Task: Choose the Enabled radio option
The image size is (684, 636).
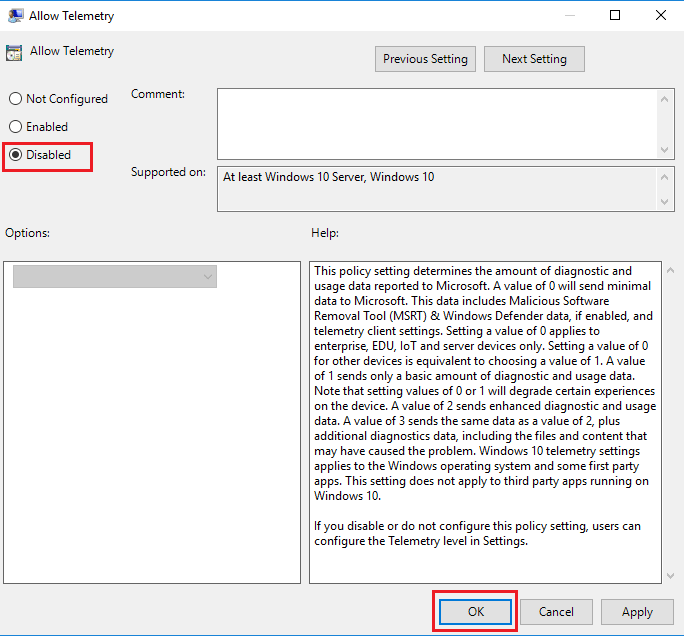Action: pos(15,127)
